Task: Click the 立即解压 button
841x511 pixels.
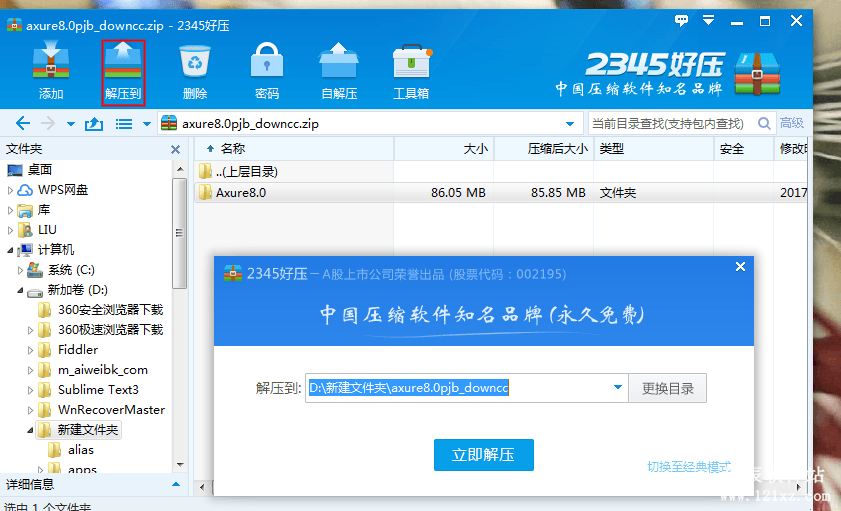Action: pyautogui.click(x=484, y=455)
